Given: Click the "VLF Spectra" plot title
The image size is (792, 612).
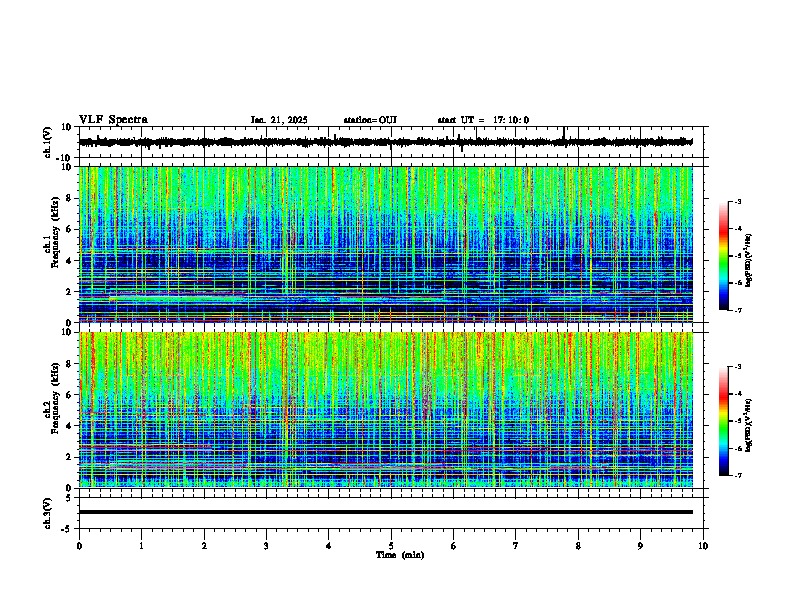Looking at the screenshot, I should tap(113, 120).
